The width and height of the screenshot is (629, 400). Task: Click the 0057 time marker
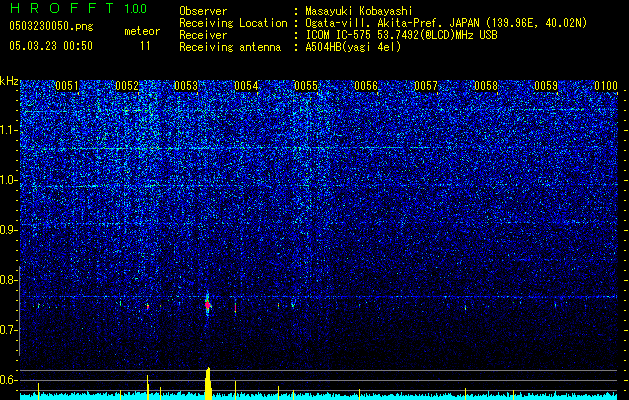click(x=426, y=86)
